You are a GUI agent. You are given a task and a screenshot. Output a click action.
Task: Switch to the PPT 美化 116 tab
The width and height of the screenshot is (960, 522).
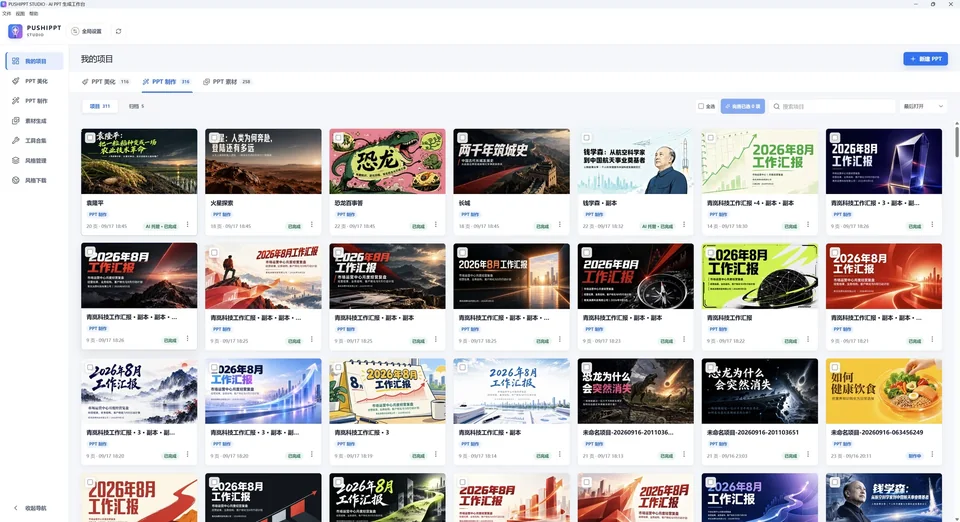[106, 81]
